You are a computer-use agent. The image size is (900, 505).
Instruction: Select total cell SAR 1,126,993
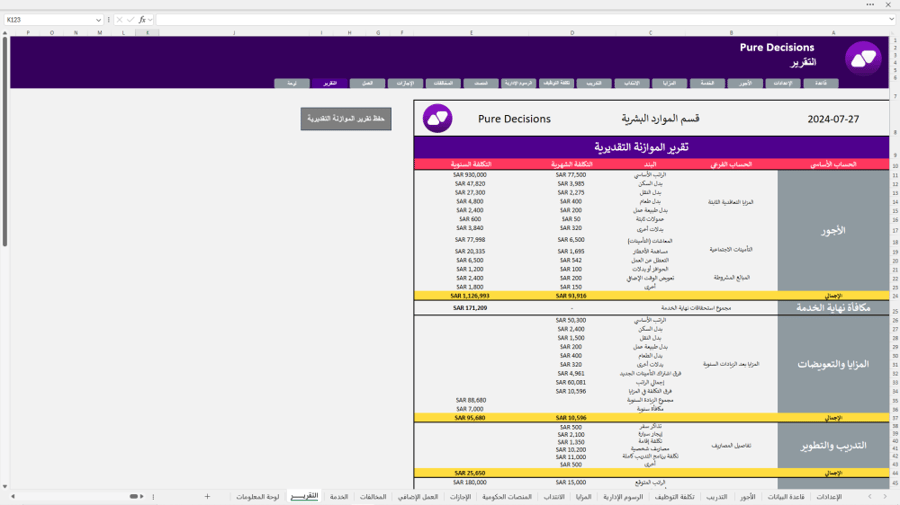tap(470, 296)
